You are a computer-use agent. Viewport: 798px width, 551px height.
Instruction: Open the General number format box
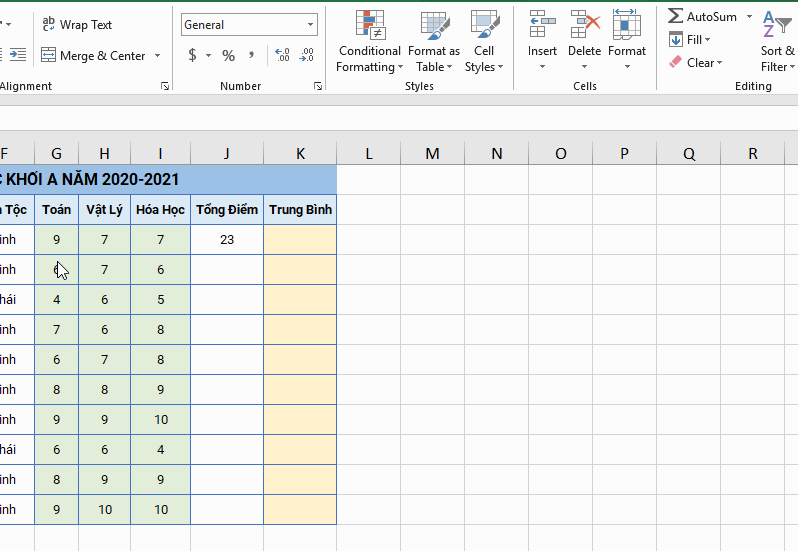pos(249,24)
